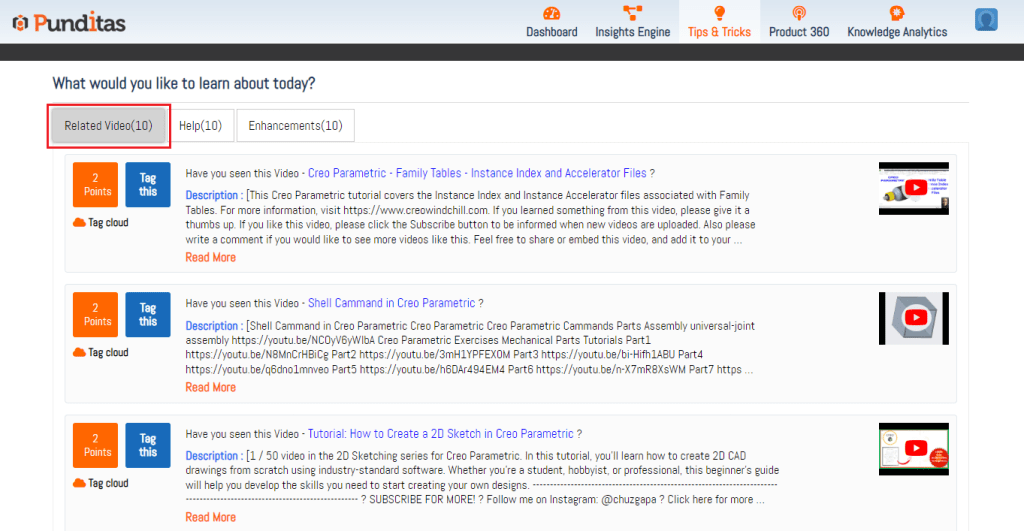Play the 2D Sketch tutorial video thumbnail
This screenshot has height=531, width=1024.
pyautogui.click(x=913, y=449)
